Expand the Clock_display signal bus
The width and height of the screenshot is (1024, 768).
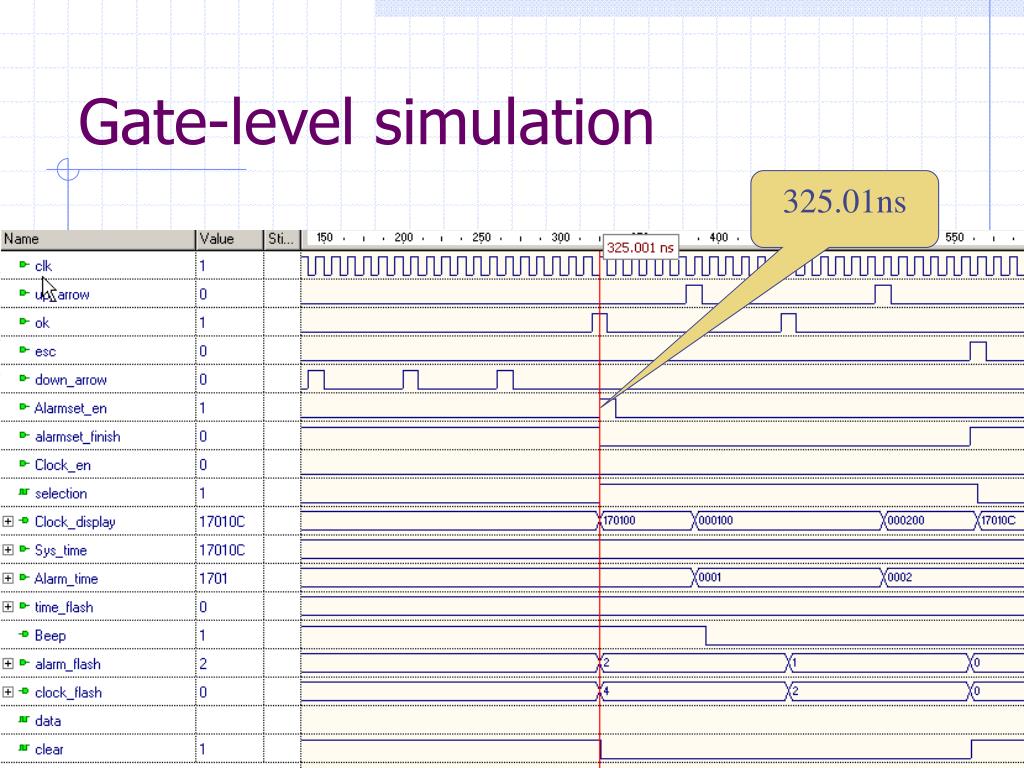pyautogui.click(x=8, y=521)
